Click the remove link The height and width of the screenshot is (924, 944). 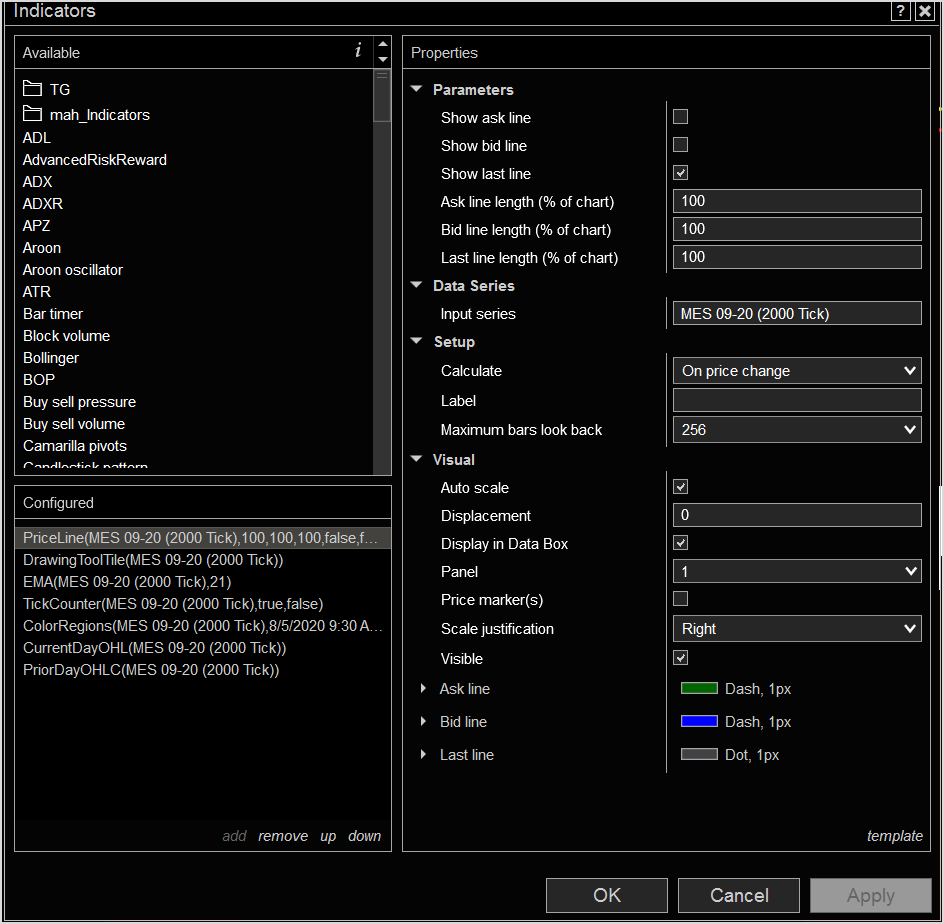283,836
